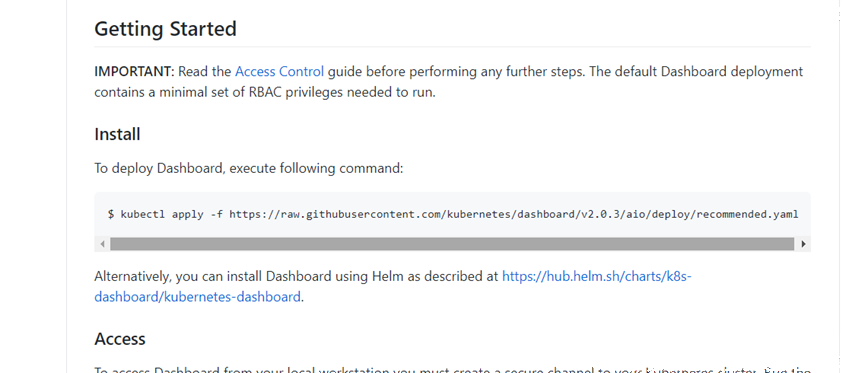Click the horizontal scrollbar thumb under the command
865x373 pixels.
[452, 244]
